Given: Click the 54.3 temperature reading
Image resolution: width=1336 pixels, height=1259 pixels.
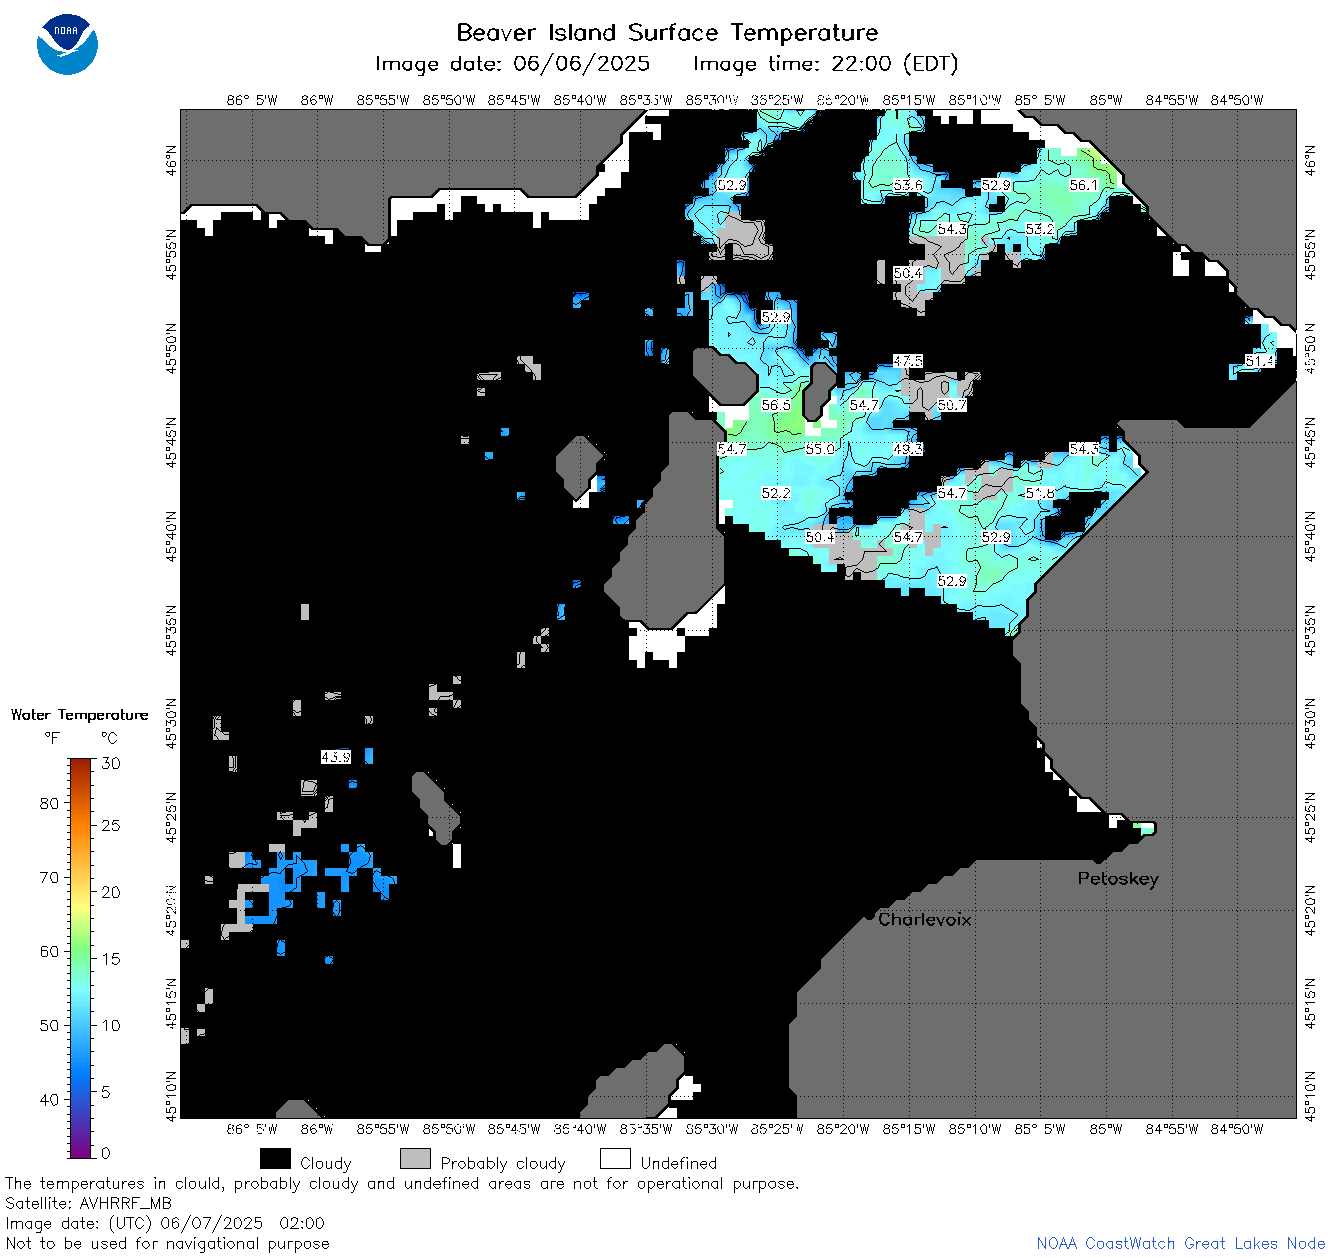Looking at the screenshot, I should 952,229.
